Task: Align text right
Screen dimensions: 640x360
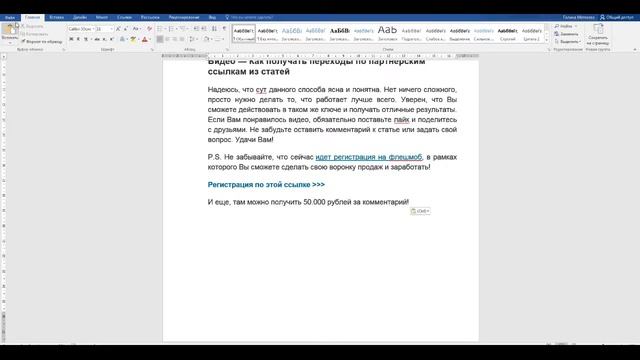Action: [175, 39]
